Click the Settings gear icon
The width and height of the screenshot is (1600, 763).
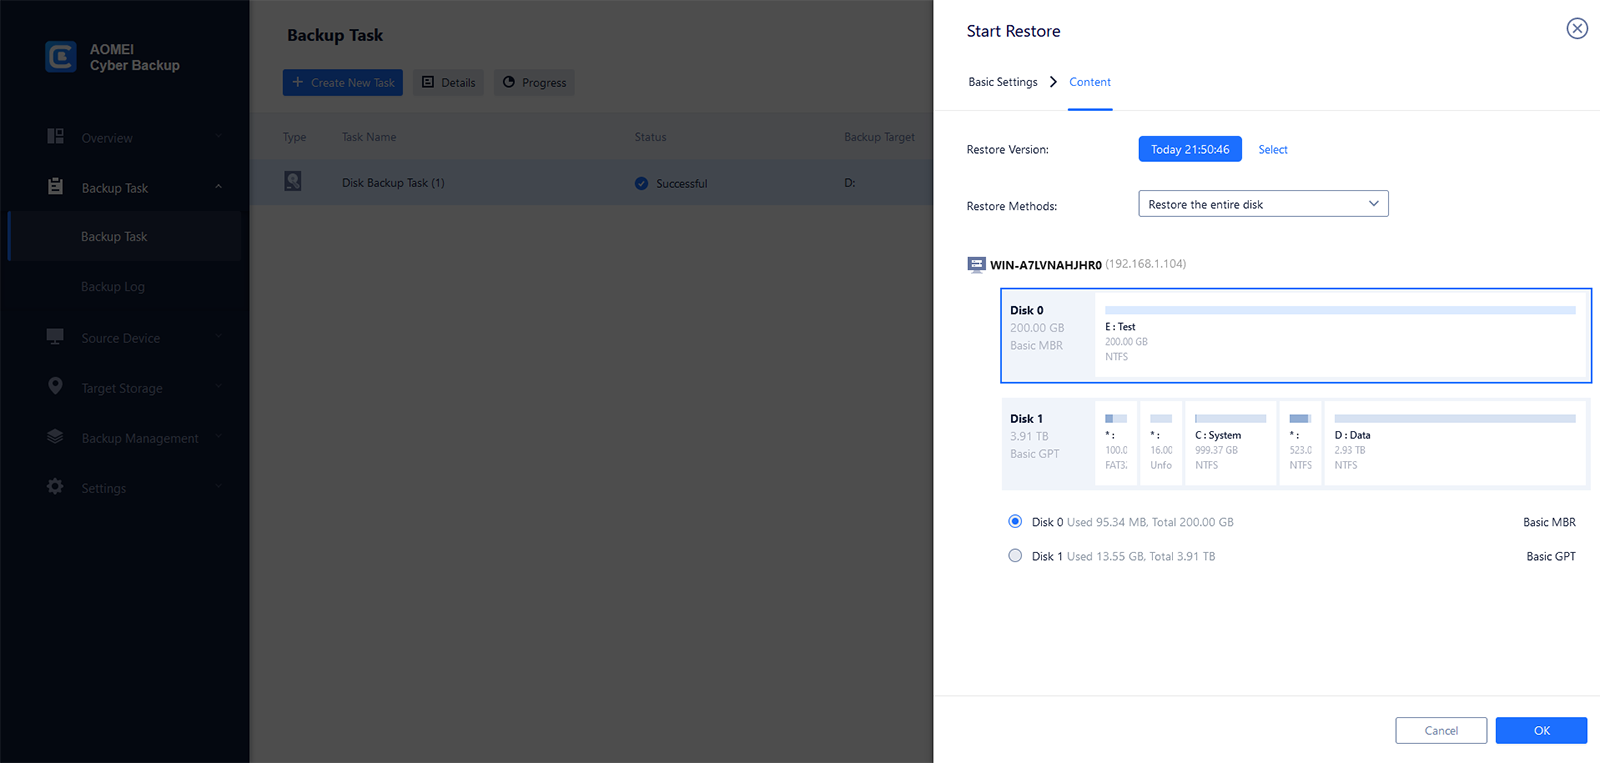click(56, 486)
